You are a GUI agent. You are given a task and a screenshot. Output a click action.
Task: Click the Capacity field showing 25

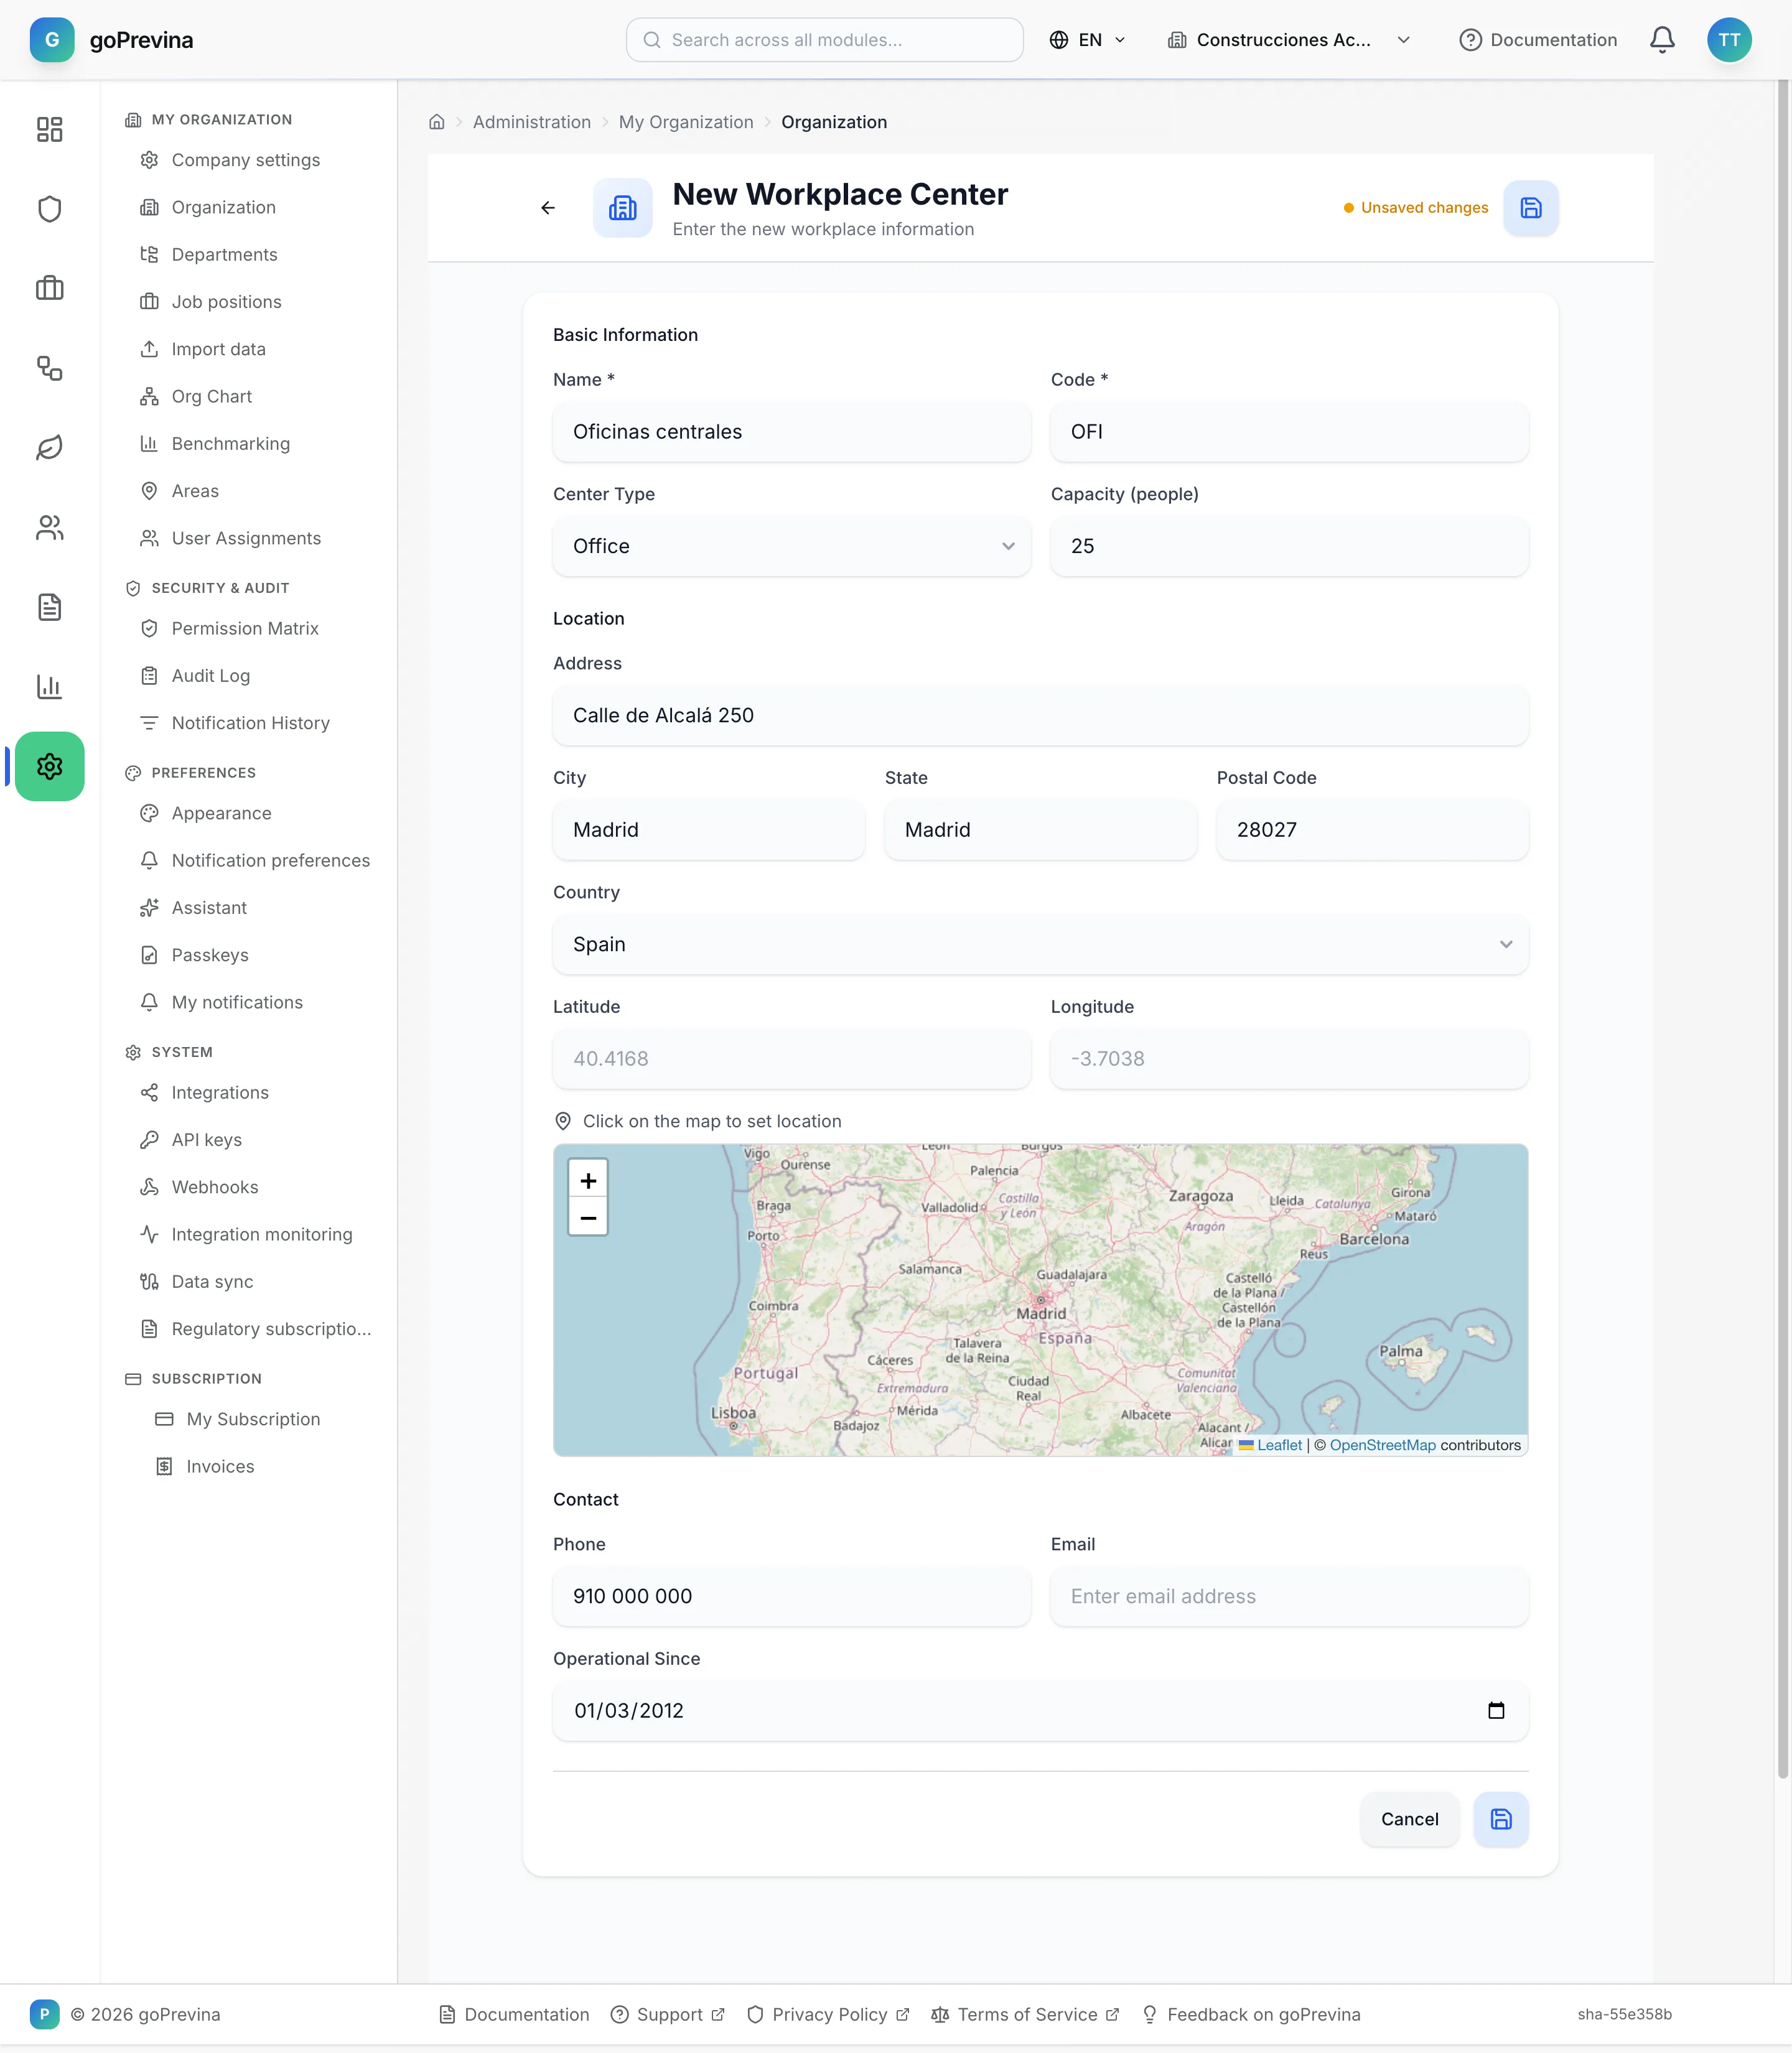(x=1289, y=546)
